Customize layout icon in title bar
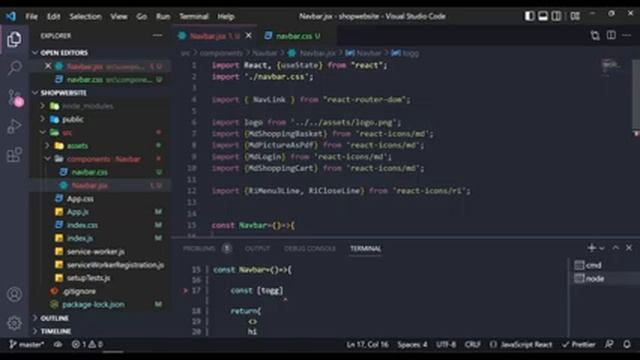Screen dimensions: 640x360 (x=575, y=16)
